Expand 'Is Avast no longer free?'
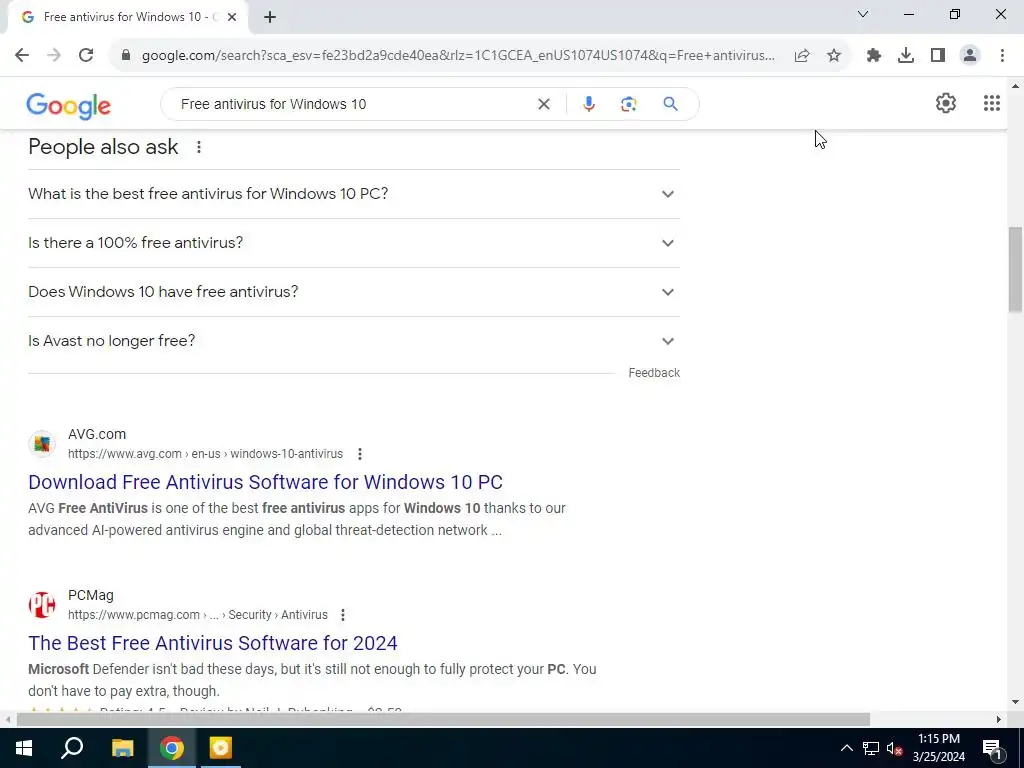Viewport: 1024px width, 768px height. 354,341
